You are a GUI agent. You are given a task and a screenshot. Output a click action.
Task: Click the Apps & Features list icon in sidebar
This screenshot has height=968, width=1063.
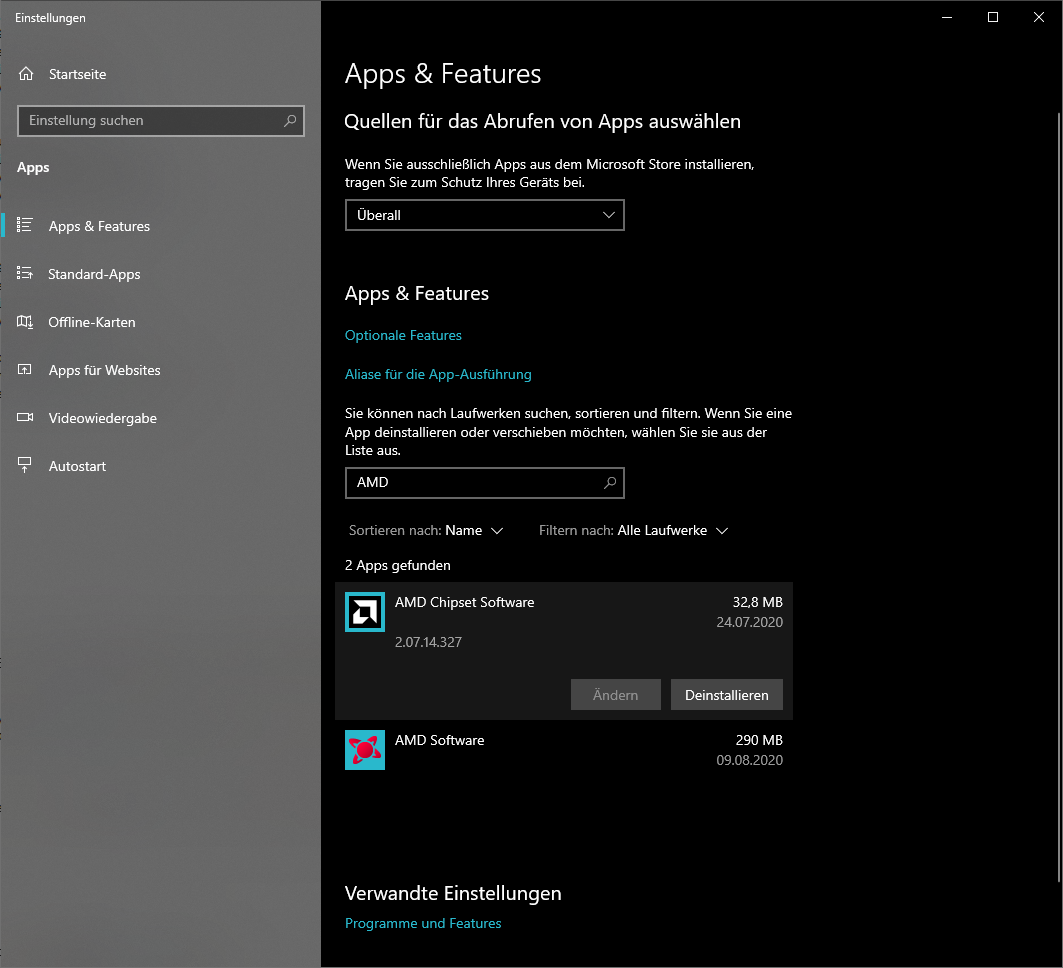coord(24,225)
